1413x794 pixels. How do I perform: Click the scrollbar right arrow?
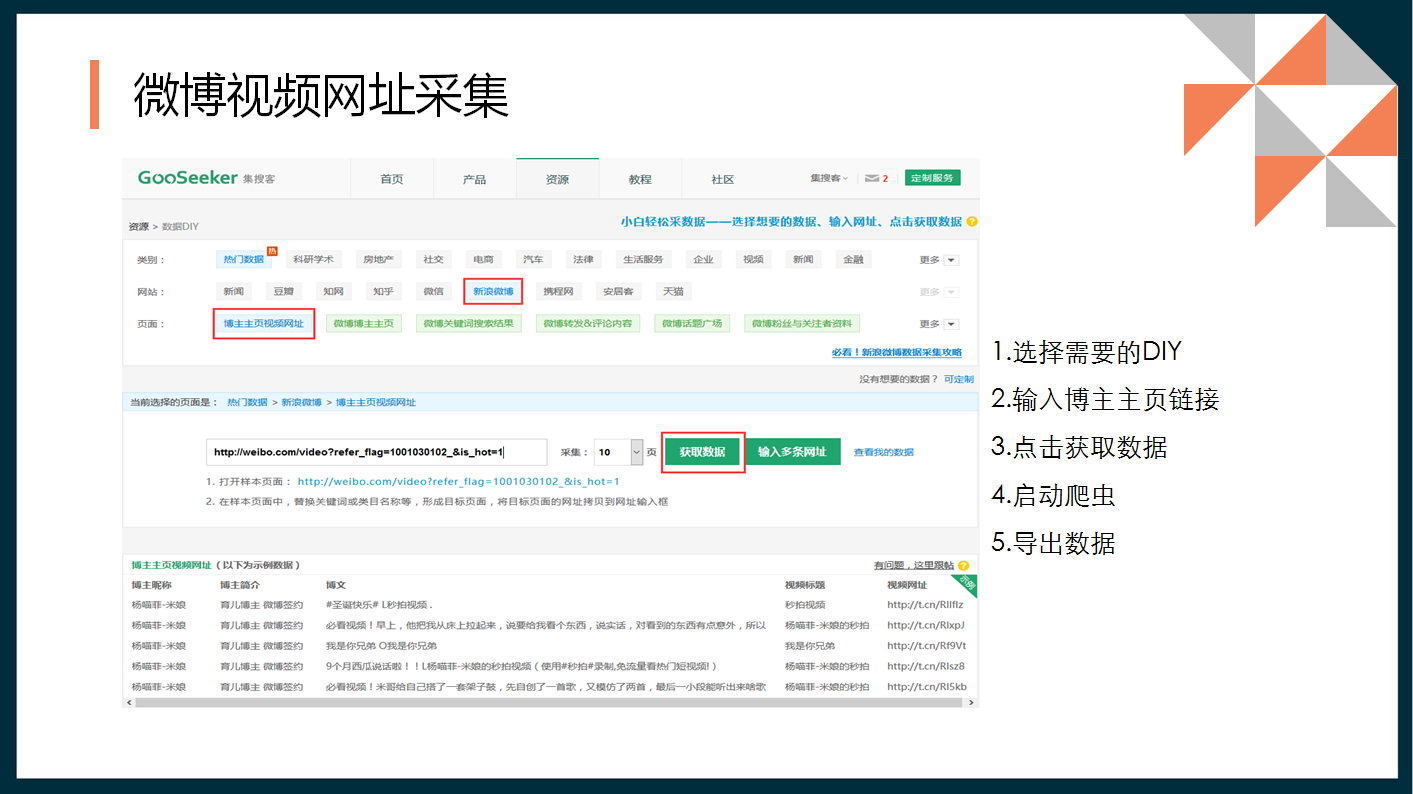tap(971, 703)
